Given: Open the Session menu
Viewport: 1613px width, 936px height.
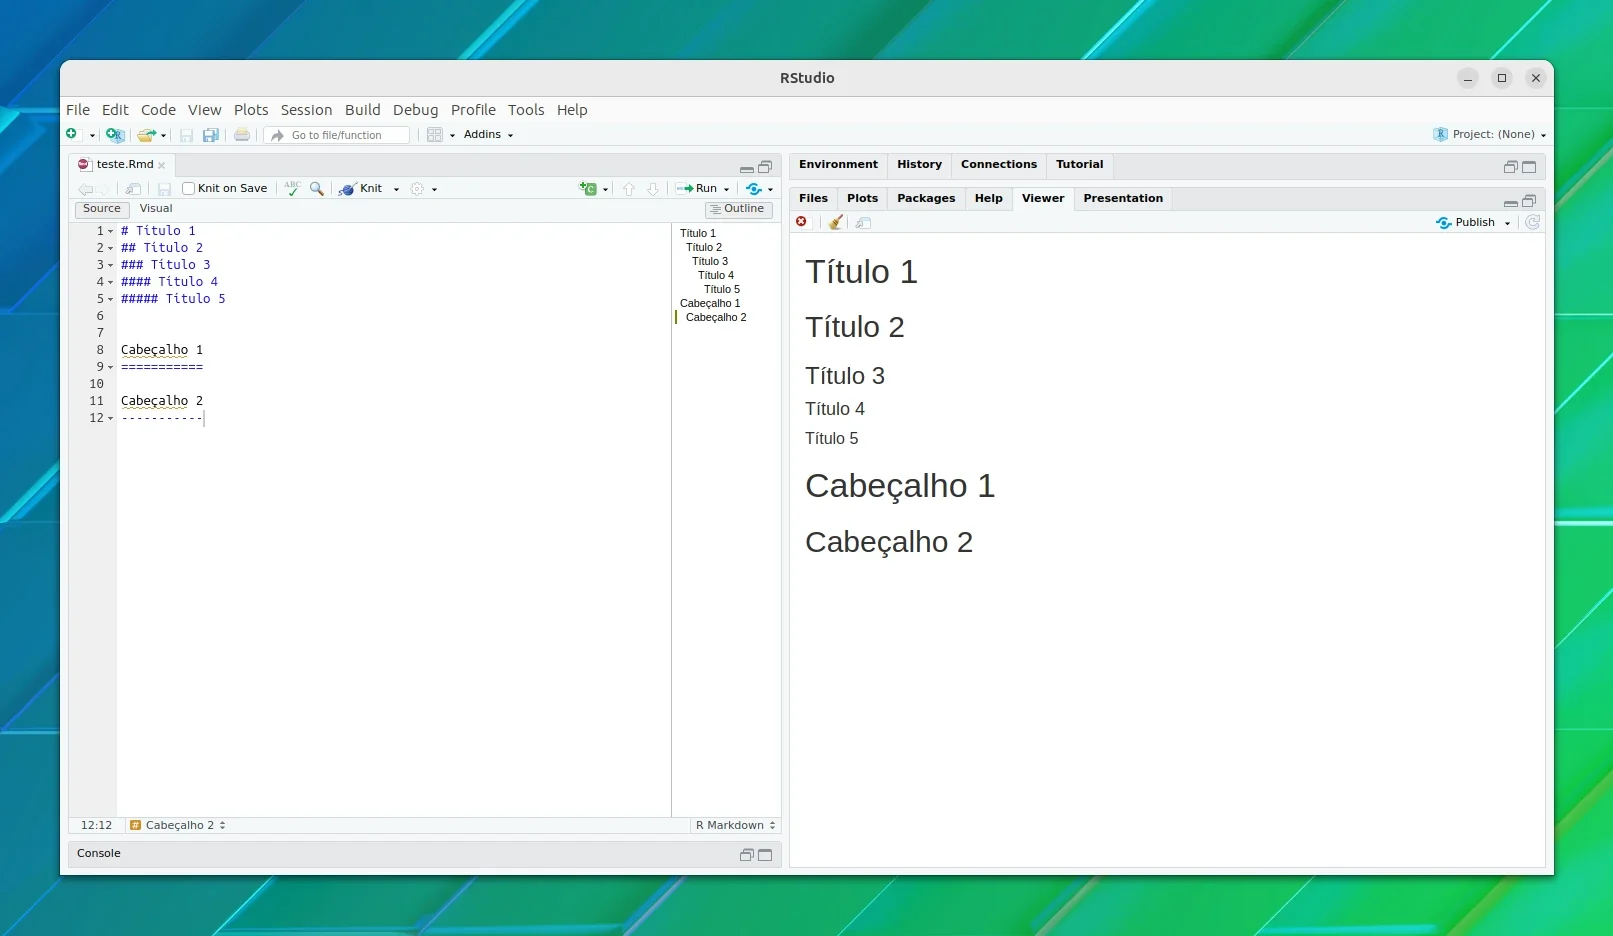Looking at the screenshot, I should click(x=306, y=110).
